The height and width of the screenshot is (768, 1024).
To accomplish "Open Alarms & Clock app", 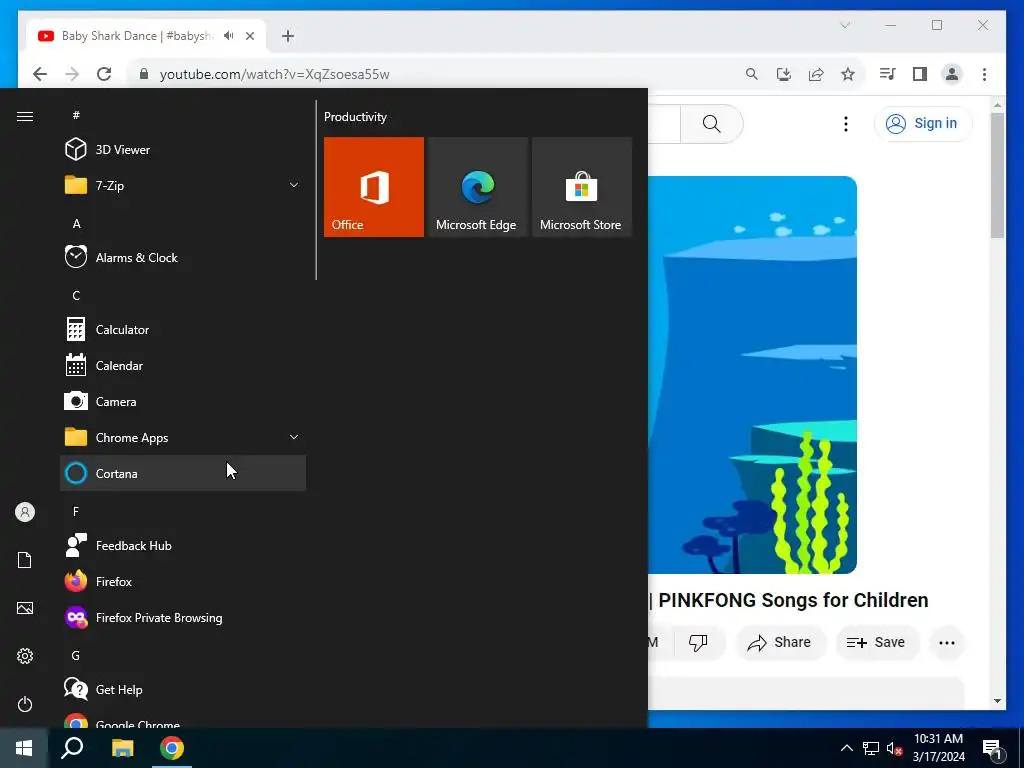I will (x=183, y=257).
